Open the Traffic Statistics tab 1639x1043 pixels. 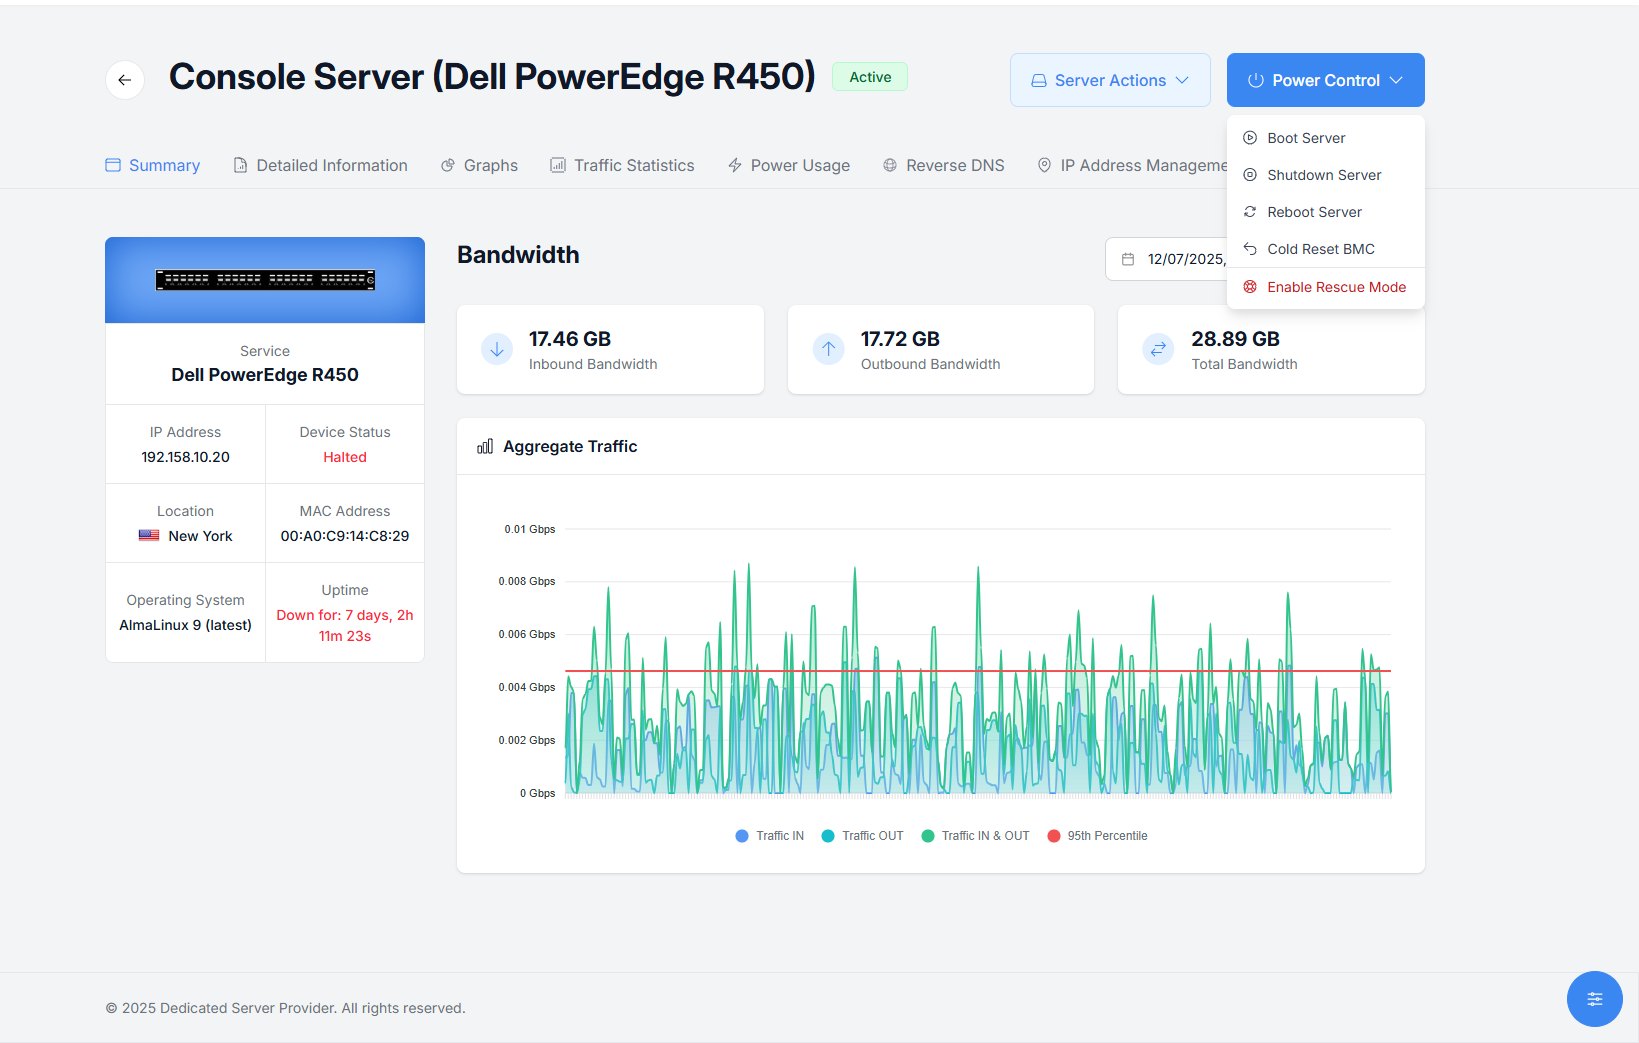tap(622, 165)
